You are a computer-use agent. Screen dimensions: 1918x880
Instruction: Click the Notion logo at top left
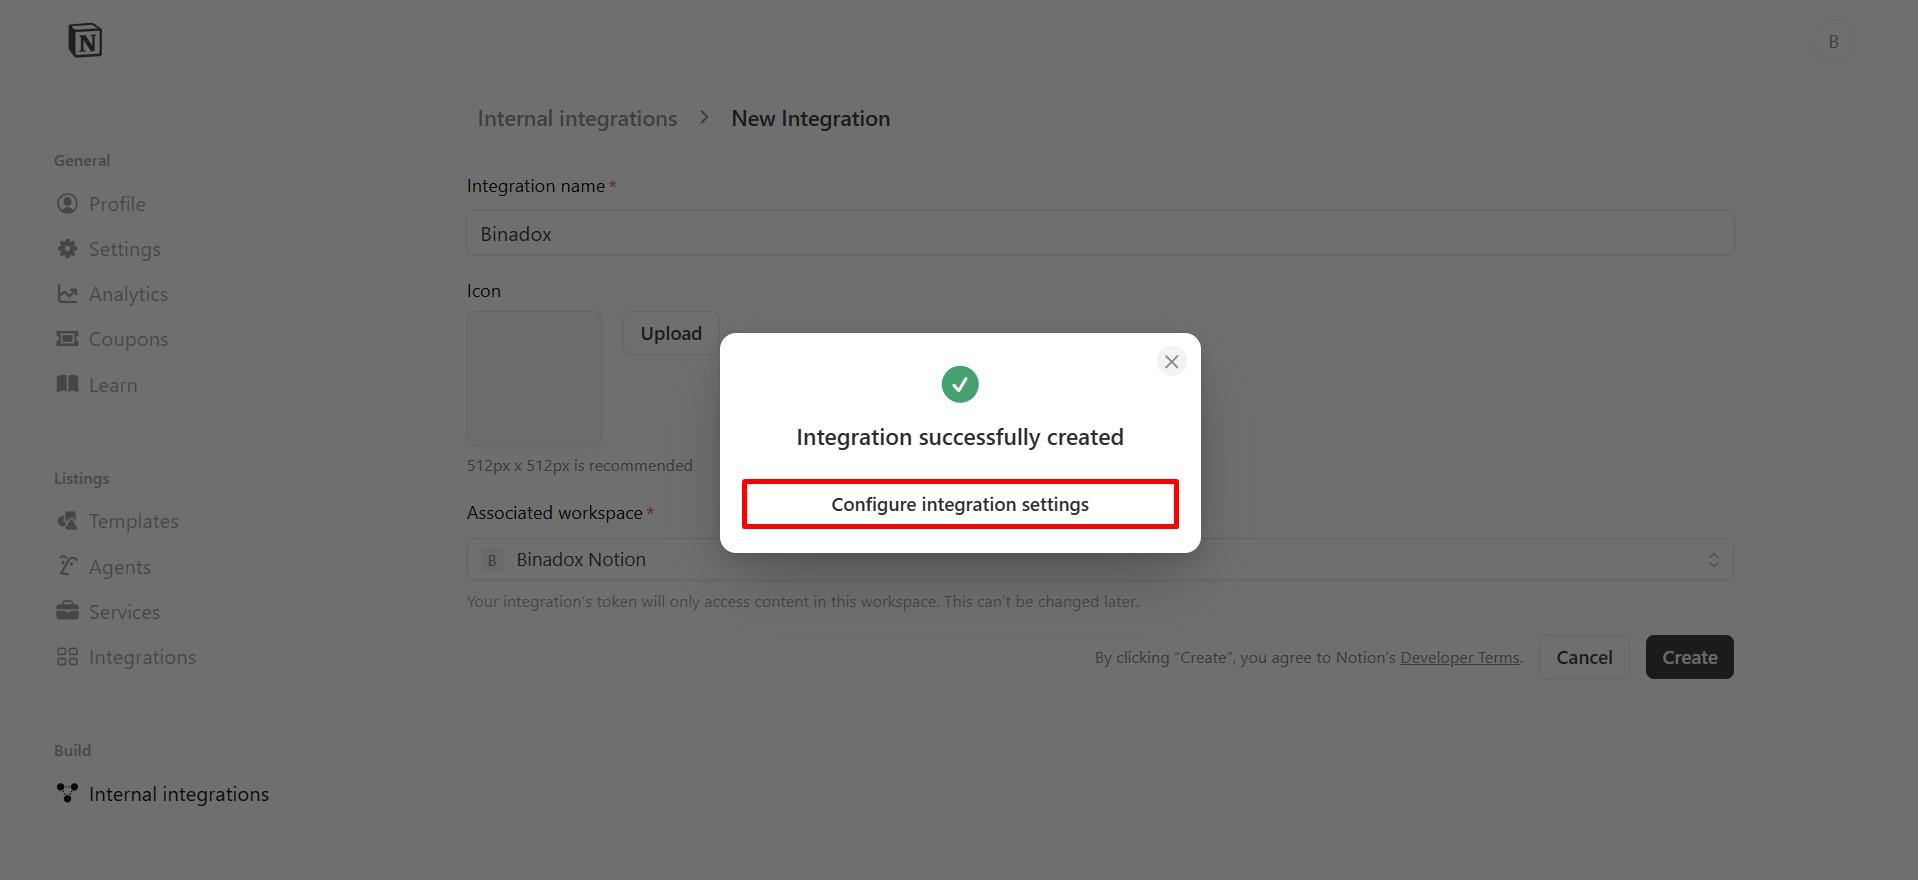[x=85, y=40]
